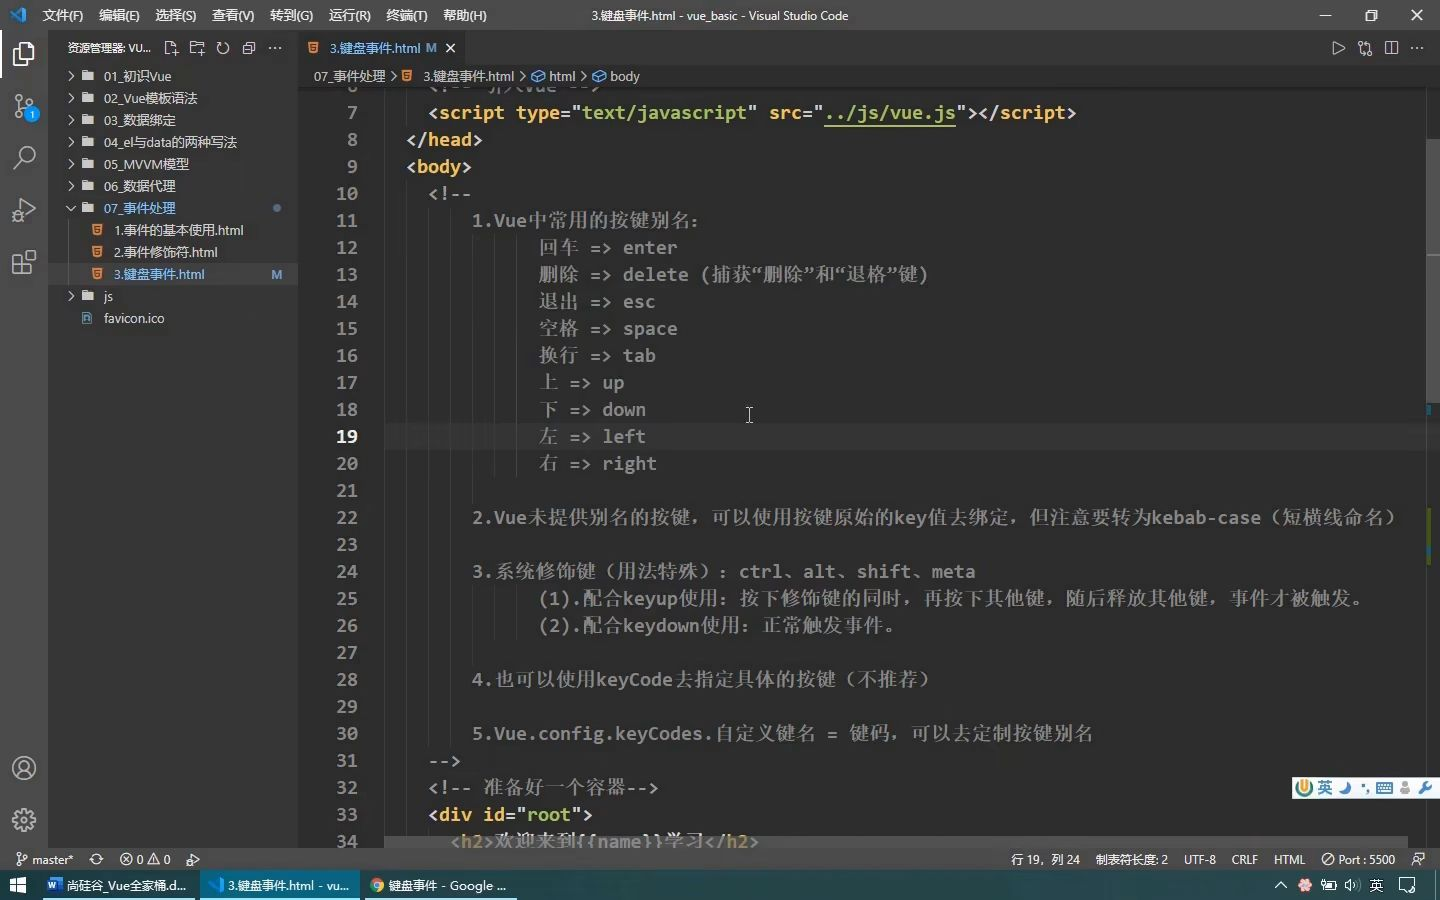
Task: Expand the 04_el与data的两种写法 folder
Action: pyautogui.click(x=170, y=142)
